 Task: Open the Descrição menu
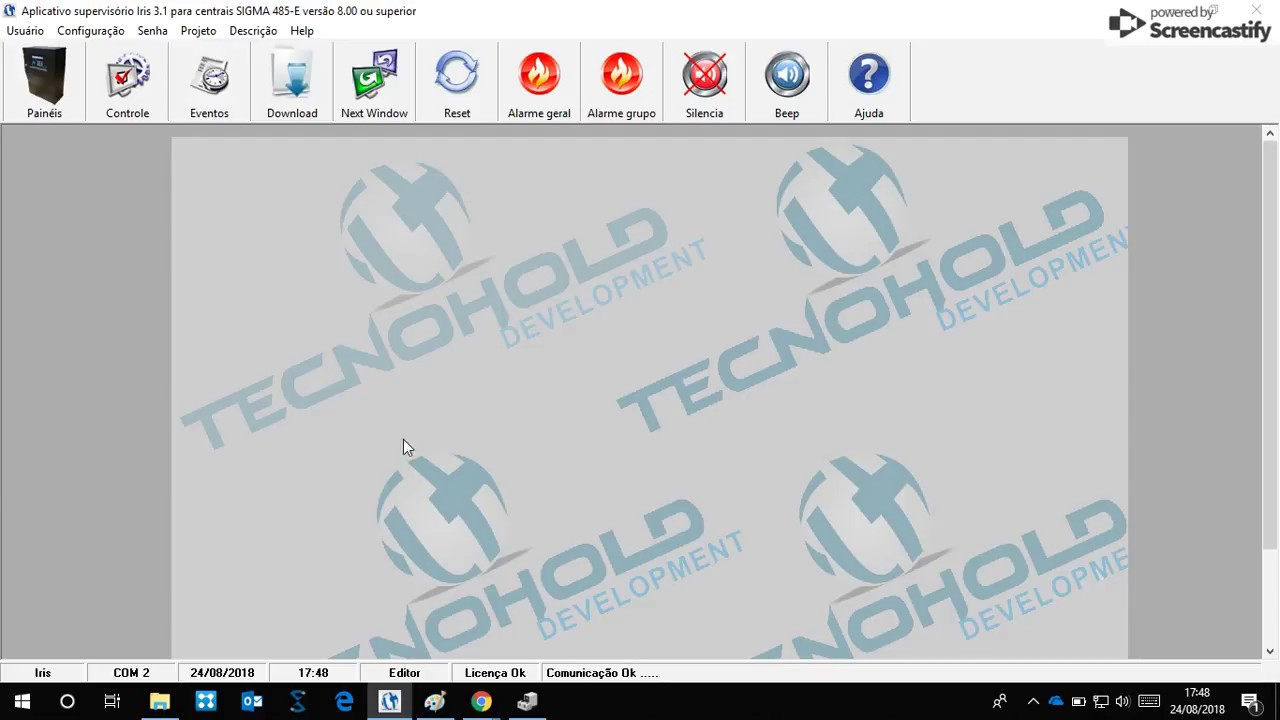pos(253,31)
